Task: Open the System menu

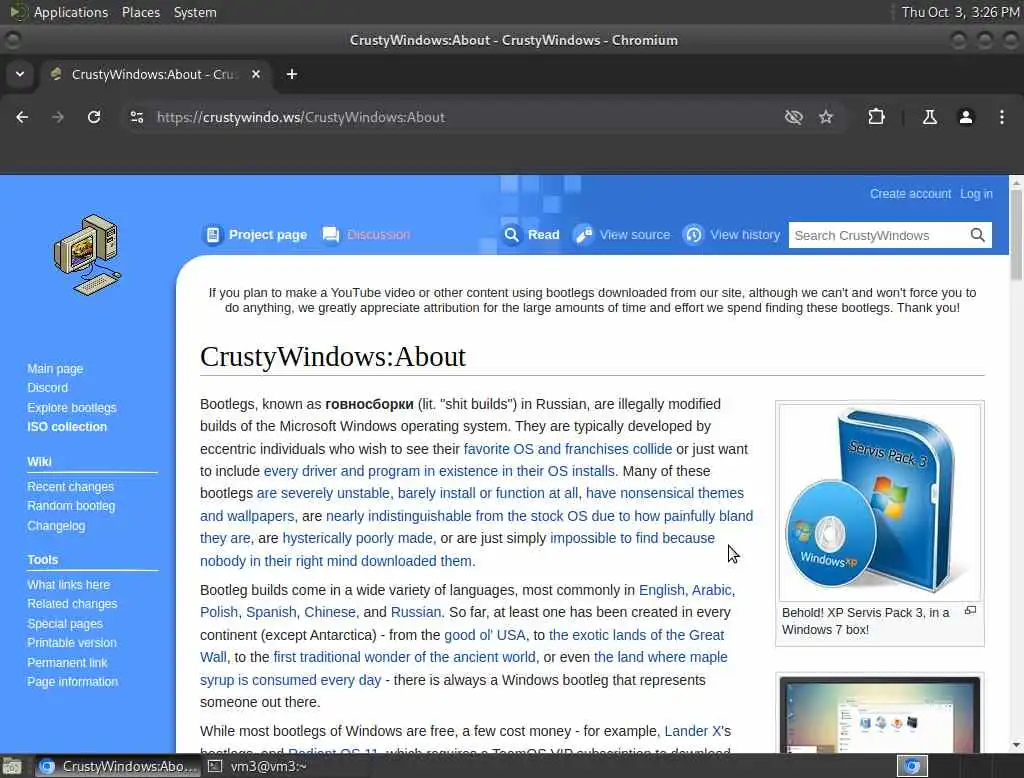Action: pos(195,12)
